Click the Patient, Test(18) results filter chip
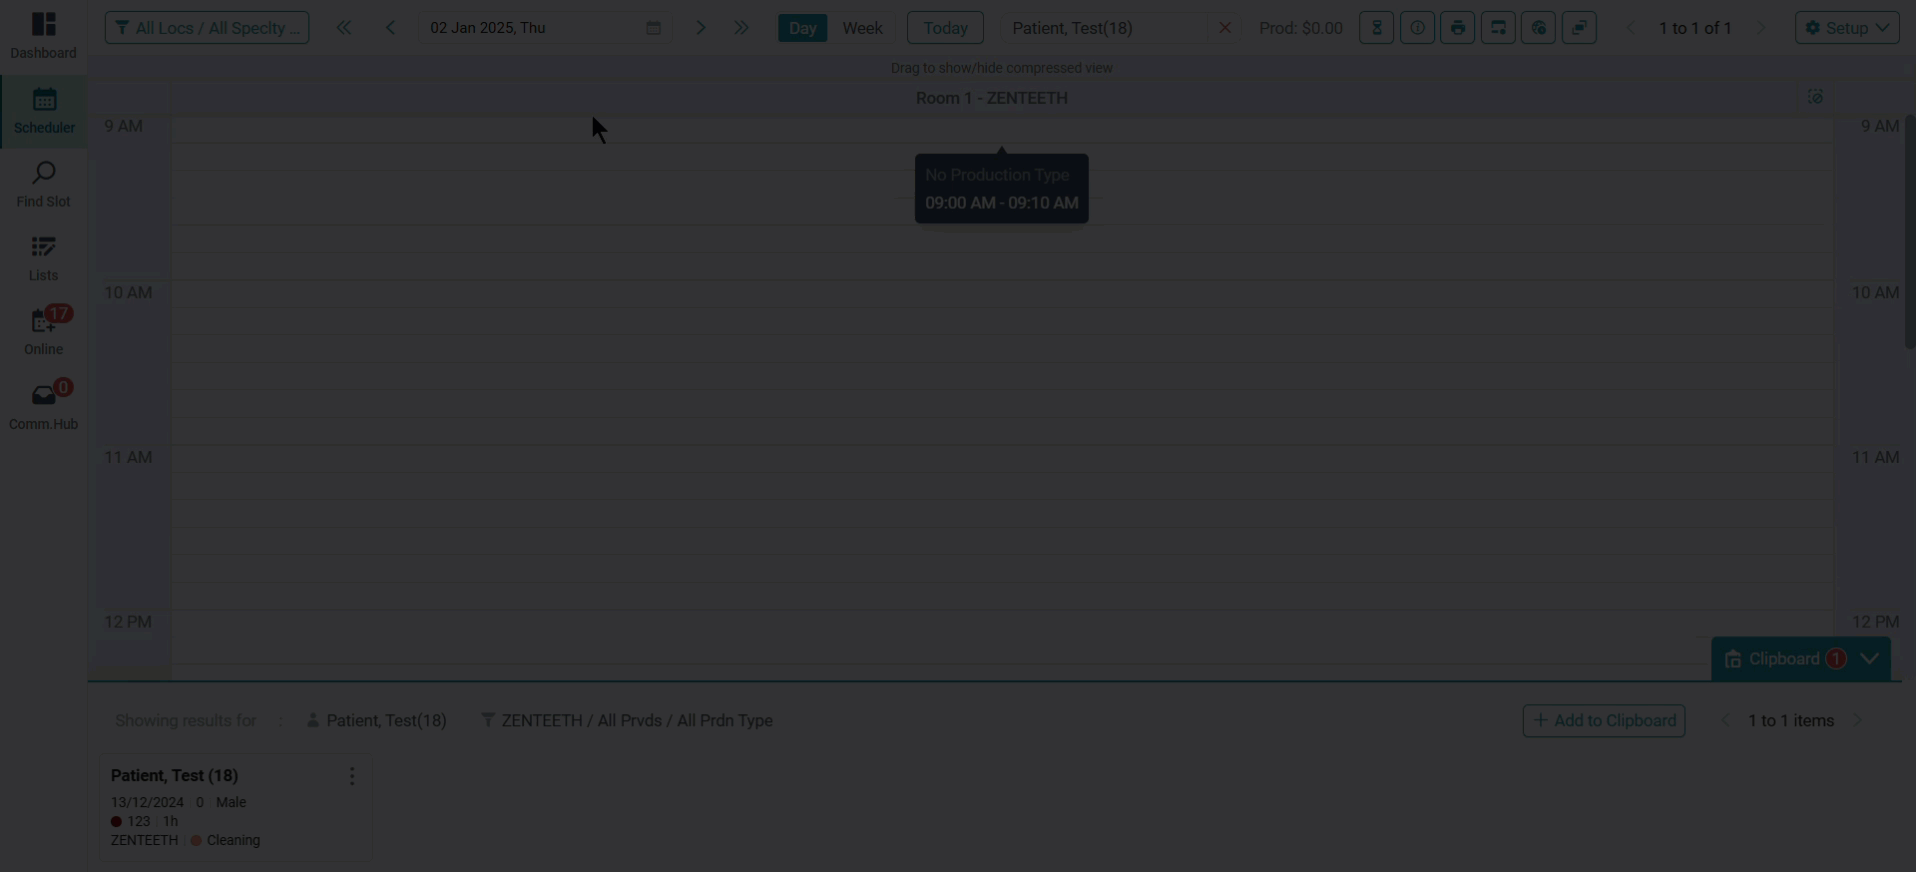This screenshot has height=872, width=1916. click(377, 720)
